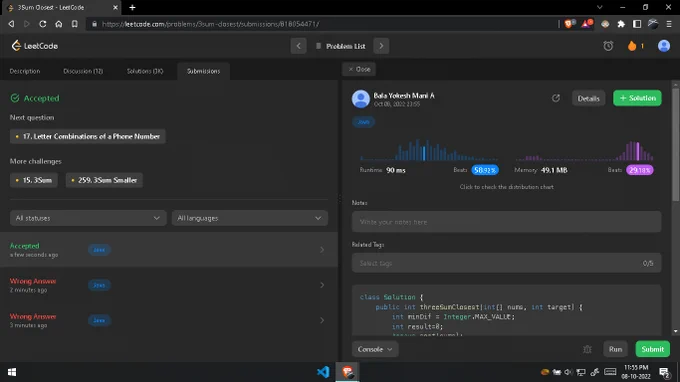Image resolution: width=680 pixels, height=382 pixels.
Task: Toggle the browser sidebar panel
Action: [x=637, y=24]
